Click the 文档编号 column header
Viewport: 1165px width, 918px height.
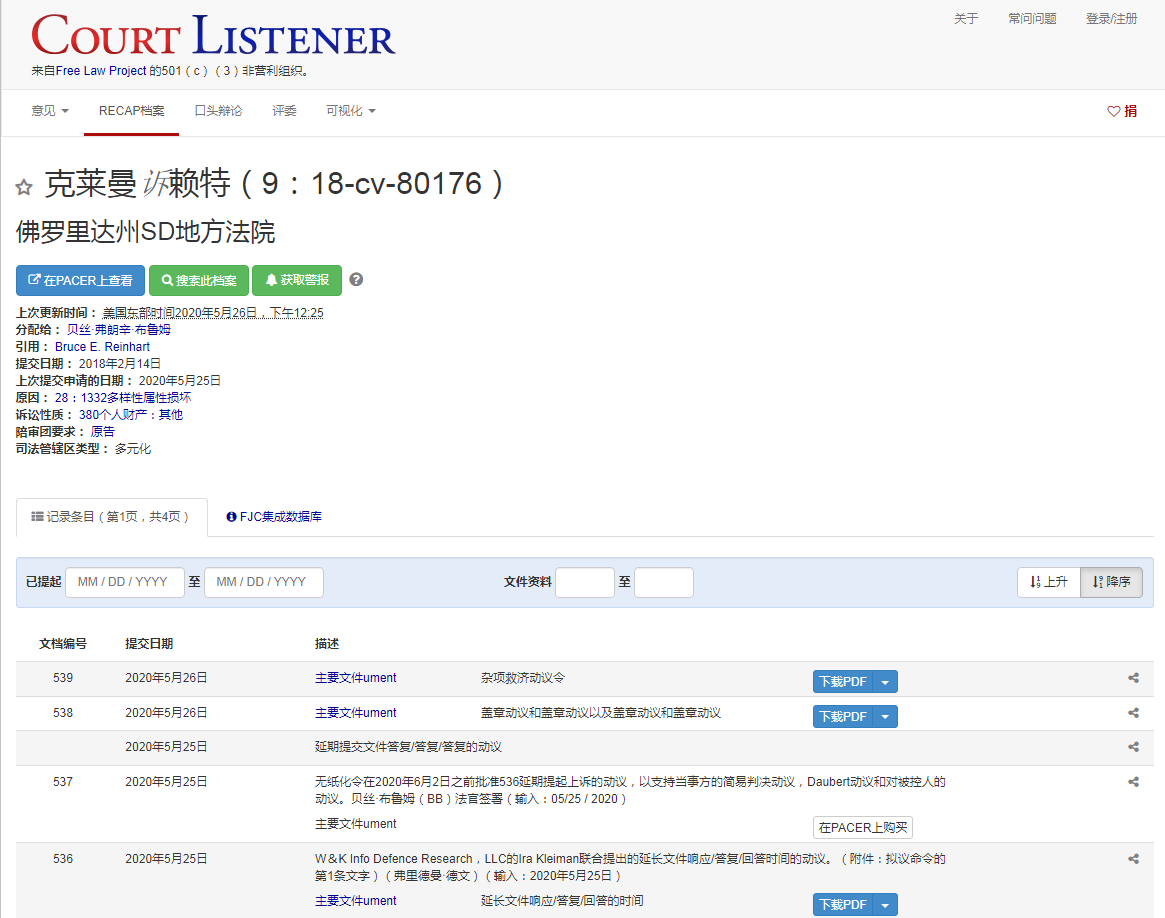point(63,644)
